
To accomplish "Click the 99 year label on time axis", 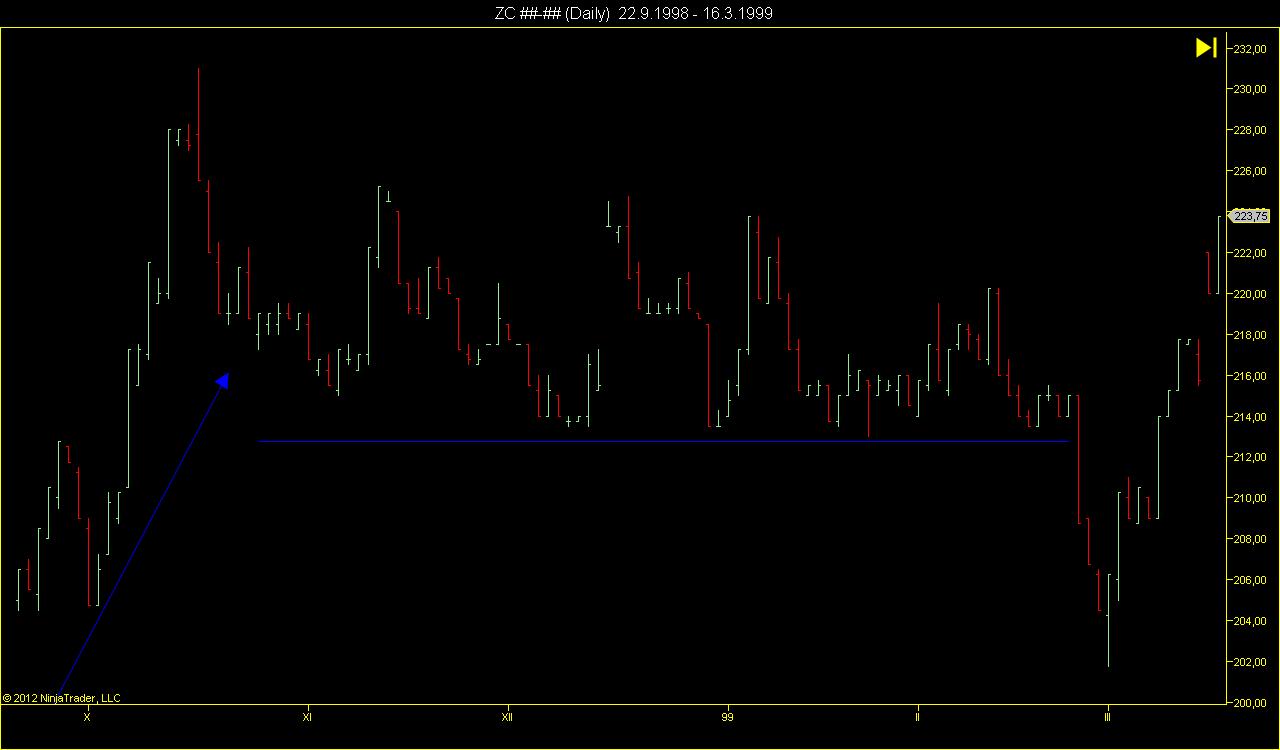I will click(727, 718).
